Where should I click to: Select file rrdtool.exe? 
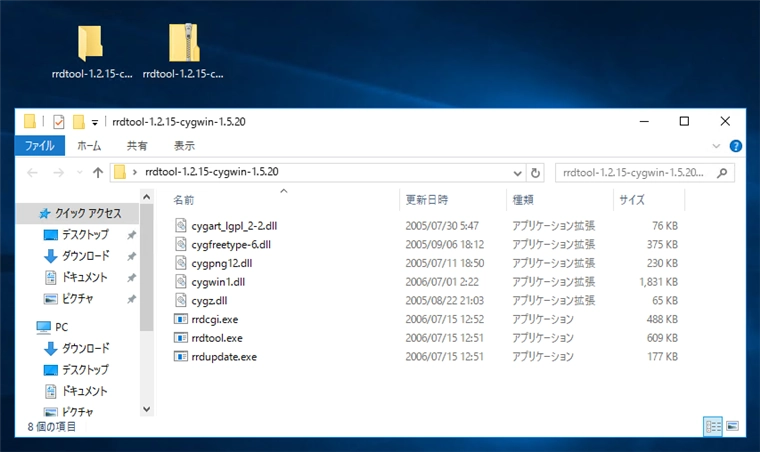[217, 338]
